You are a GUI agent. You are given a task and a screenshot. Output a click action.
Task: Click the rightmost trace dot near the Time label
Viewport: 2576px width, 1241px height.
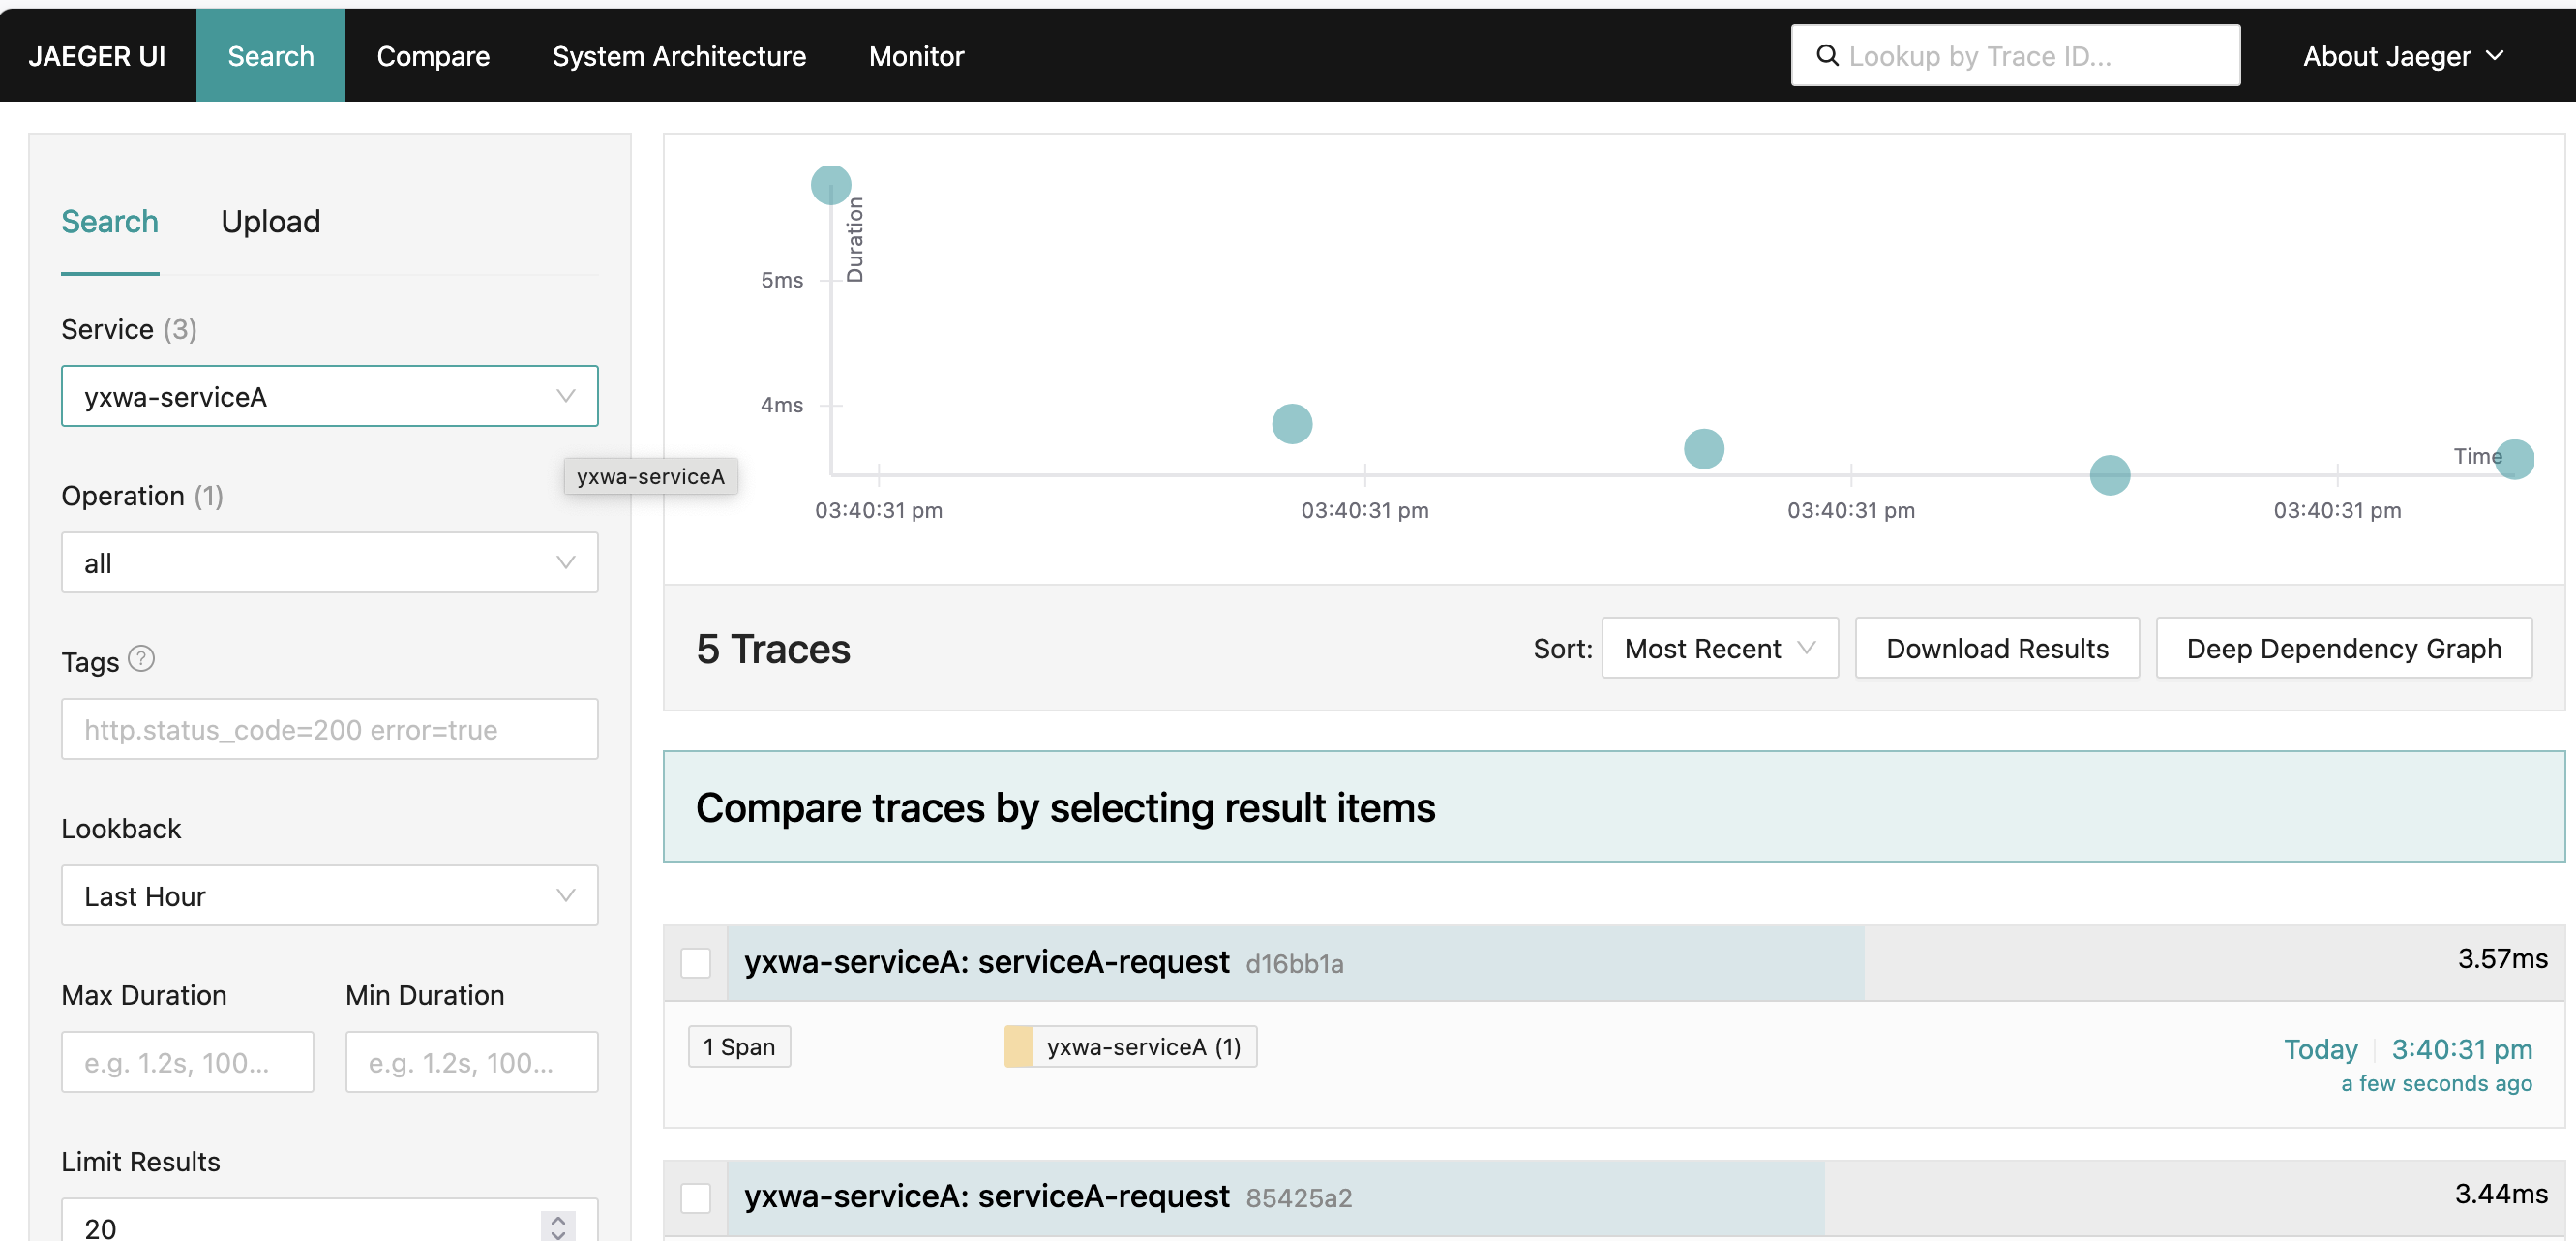pyautogui.click(x=2513, y=460)
